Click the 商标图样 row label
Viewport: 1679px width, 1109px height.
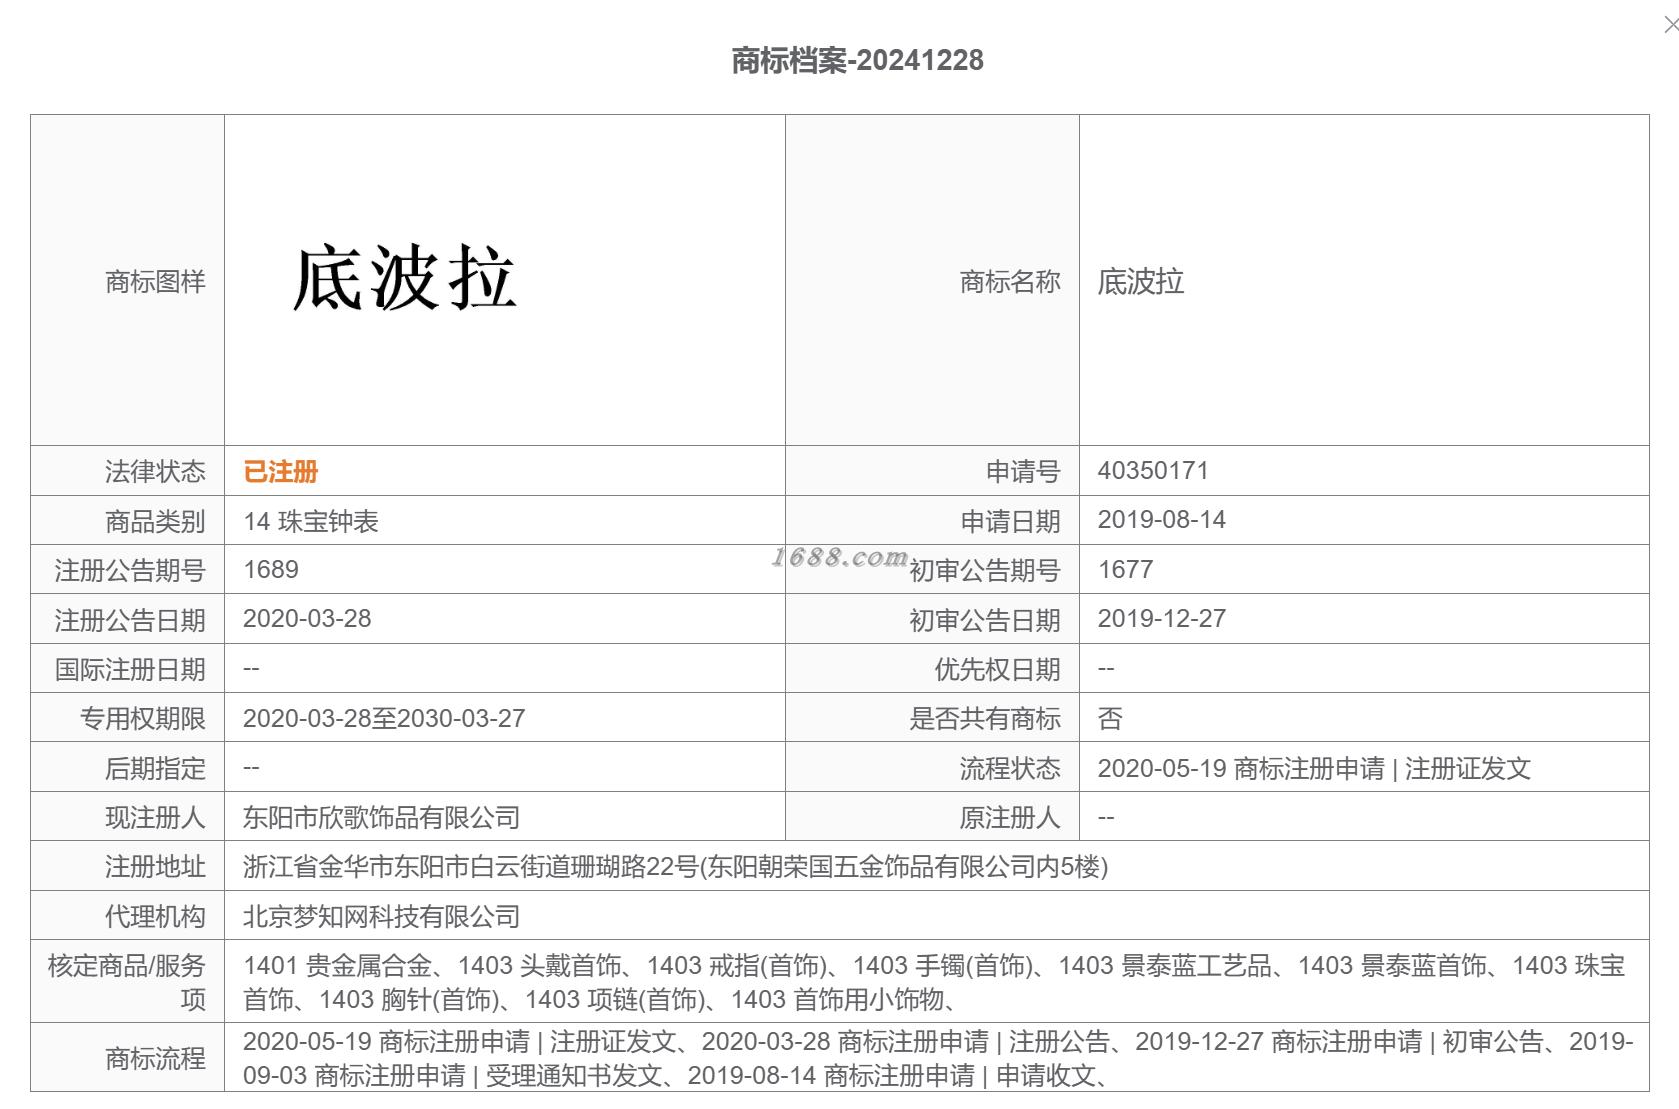(x=155, y=282)
